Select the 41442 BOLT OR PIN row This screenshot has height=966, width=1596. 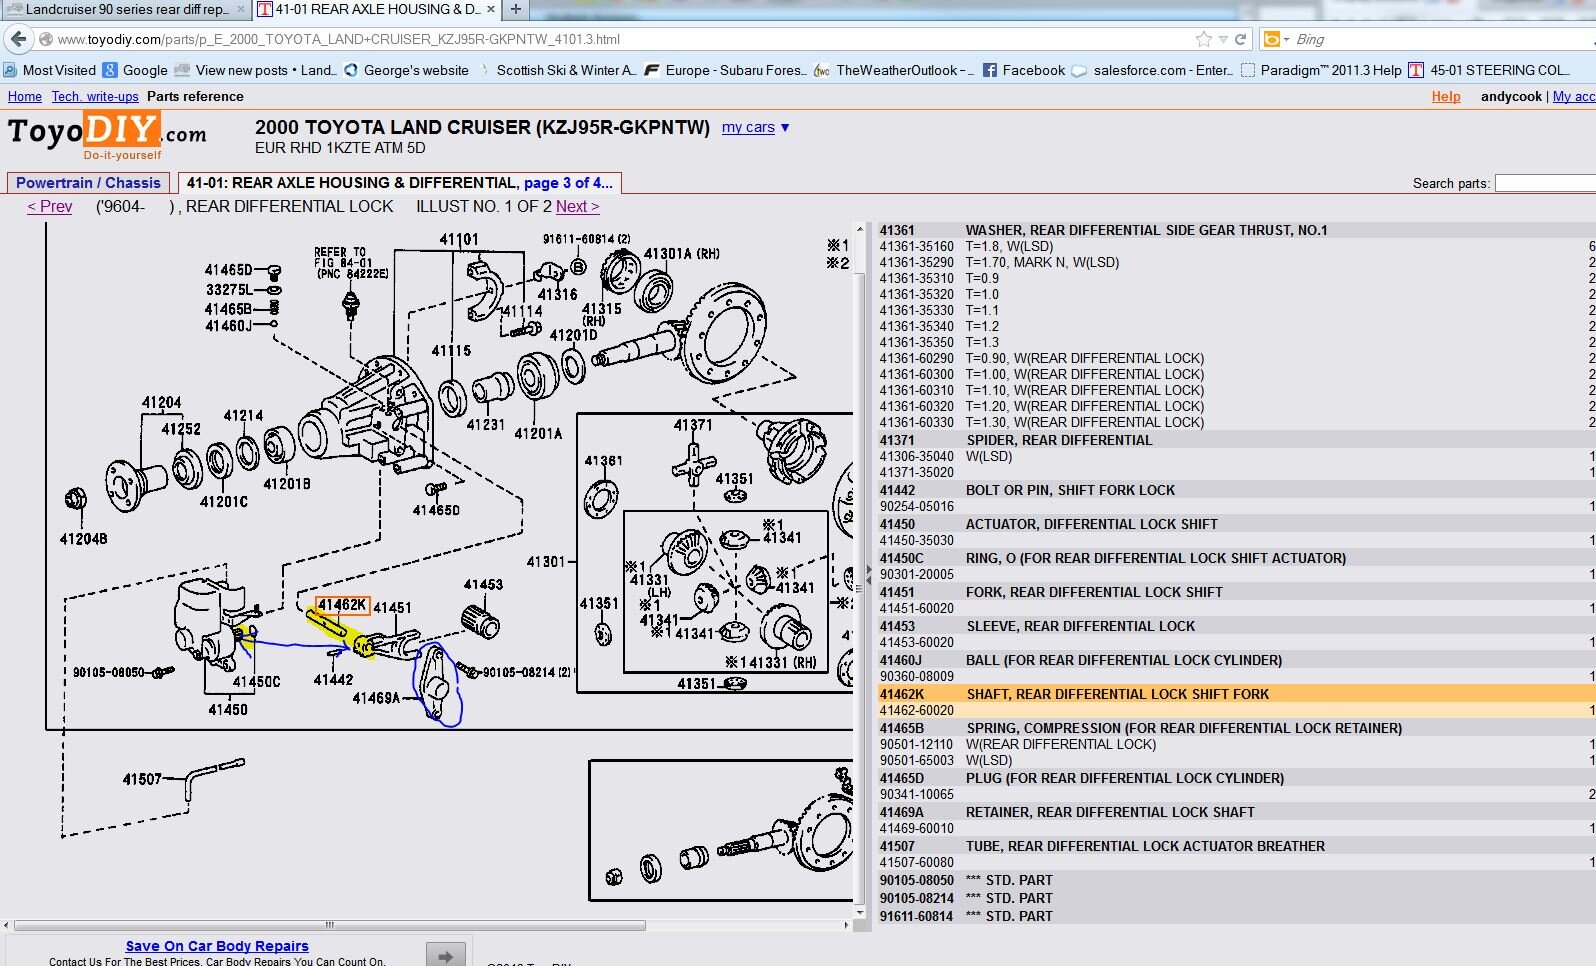pos(1236,490)
